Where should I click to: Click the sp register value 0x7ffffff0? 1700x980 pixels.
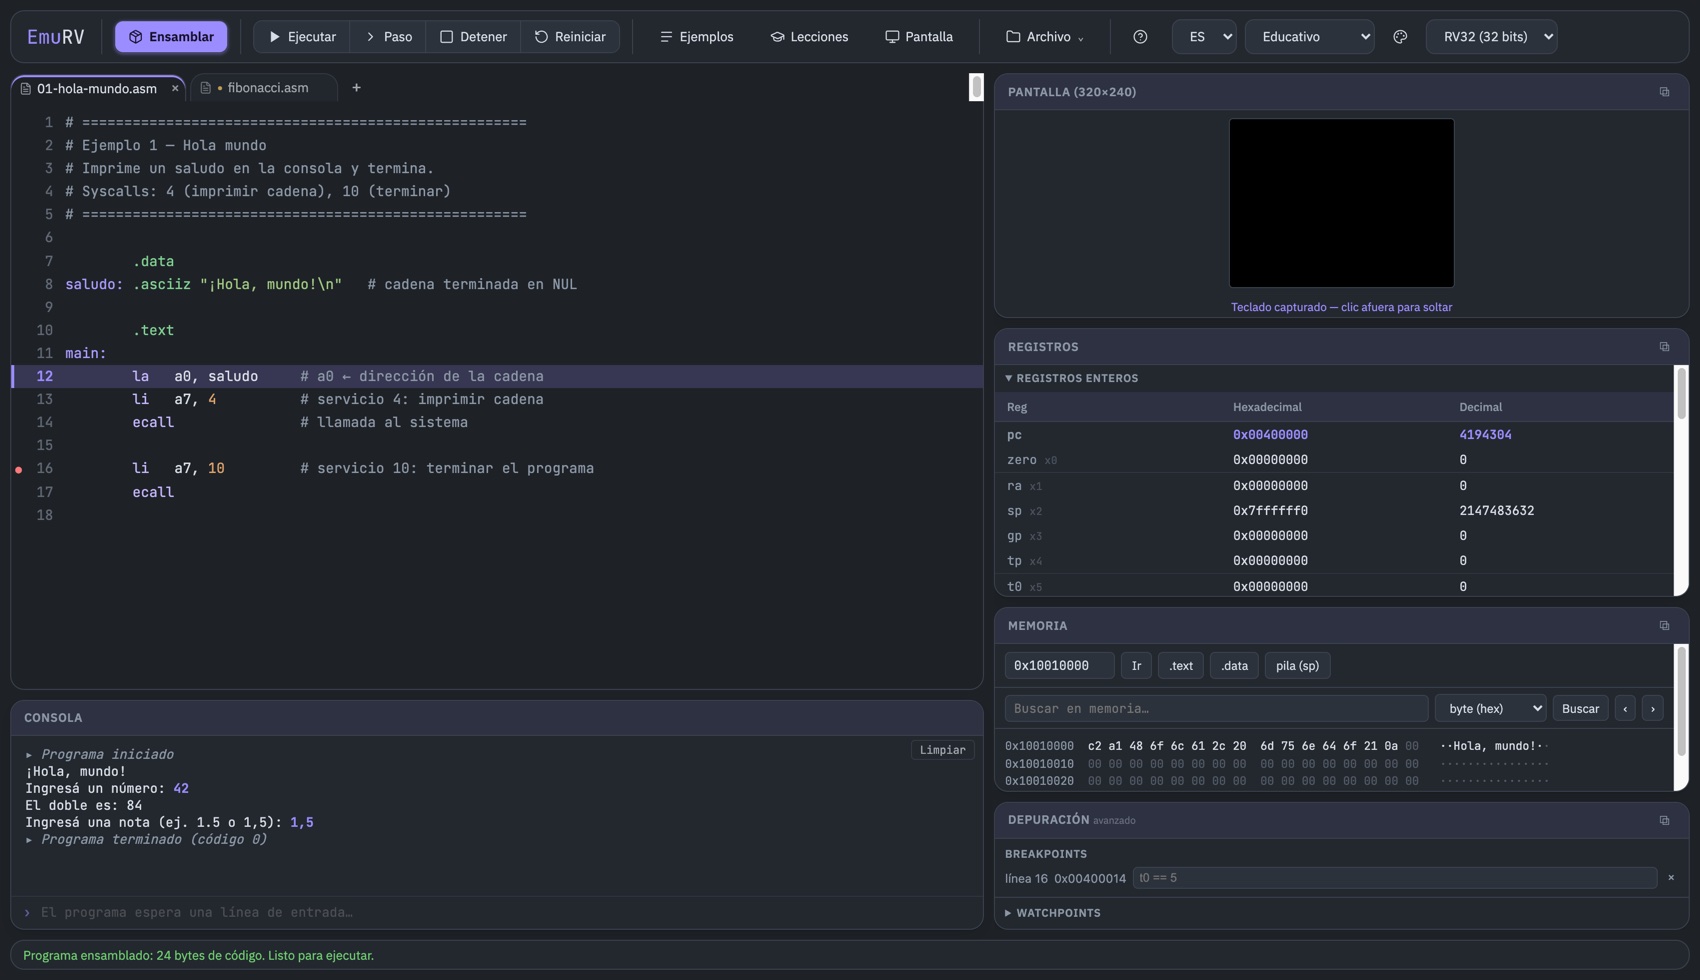point(1270,511)
